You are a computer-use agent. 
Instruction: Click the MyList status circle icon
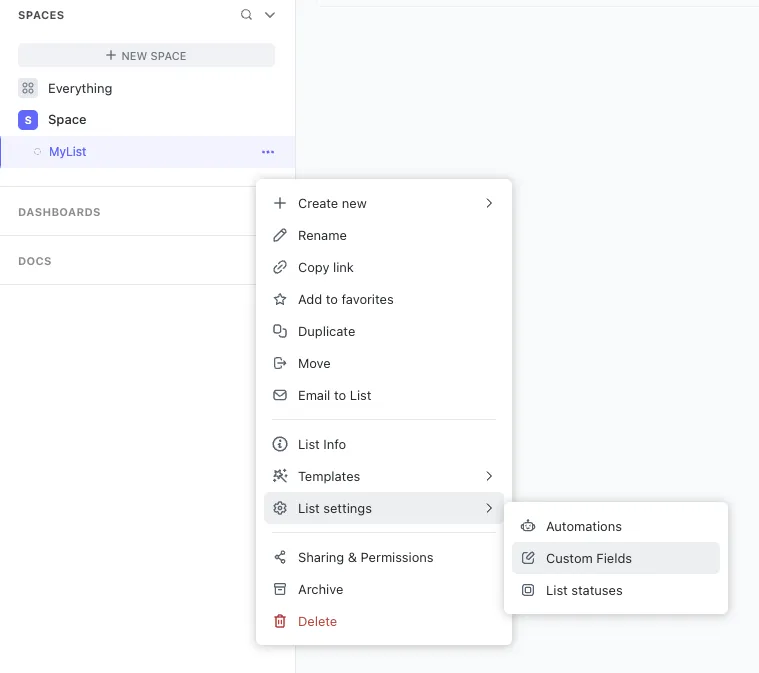(x=37, y=152)
